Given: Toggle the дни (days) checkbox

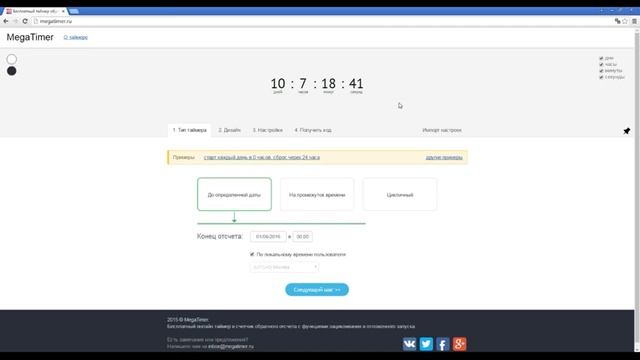Looking at the screenshot, I should click(601, 58).
